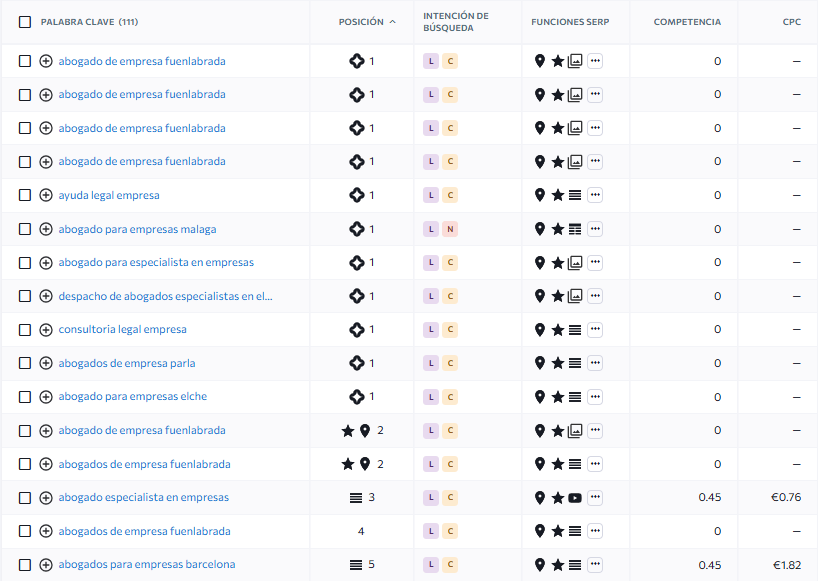Click the Competencia column header
Screen dimensions: 818x581
pyautogui.click(x=686, y=22)
